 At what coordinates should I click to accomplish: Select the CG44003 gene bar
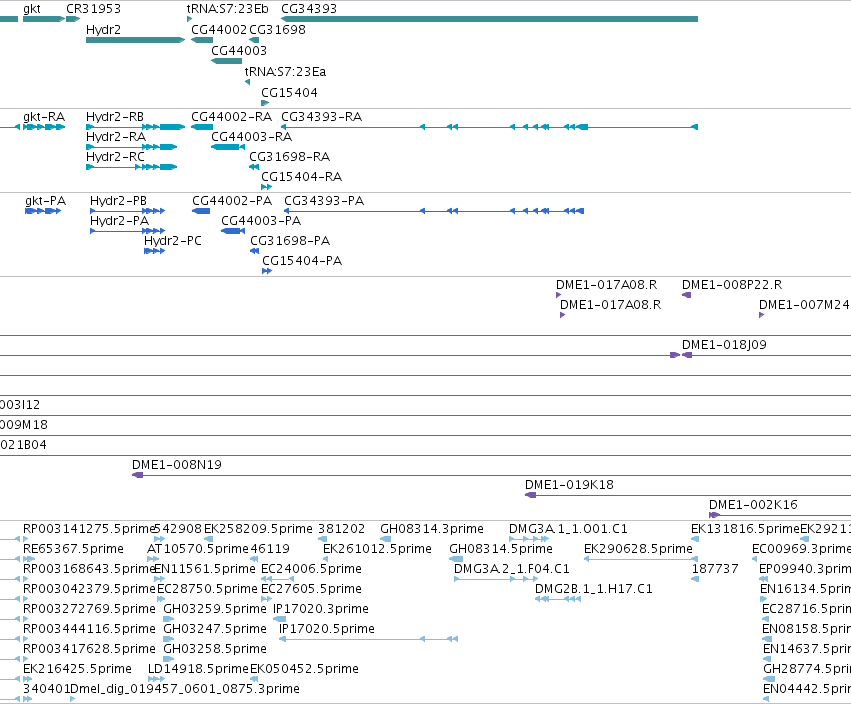click(x=226, y=61)
